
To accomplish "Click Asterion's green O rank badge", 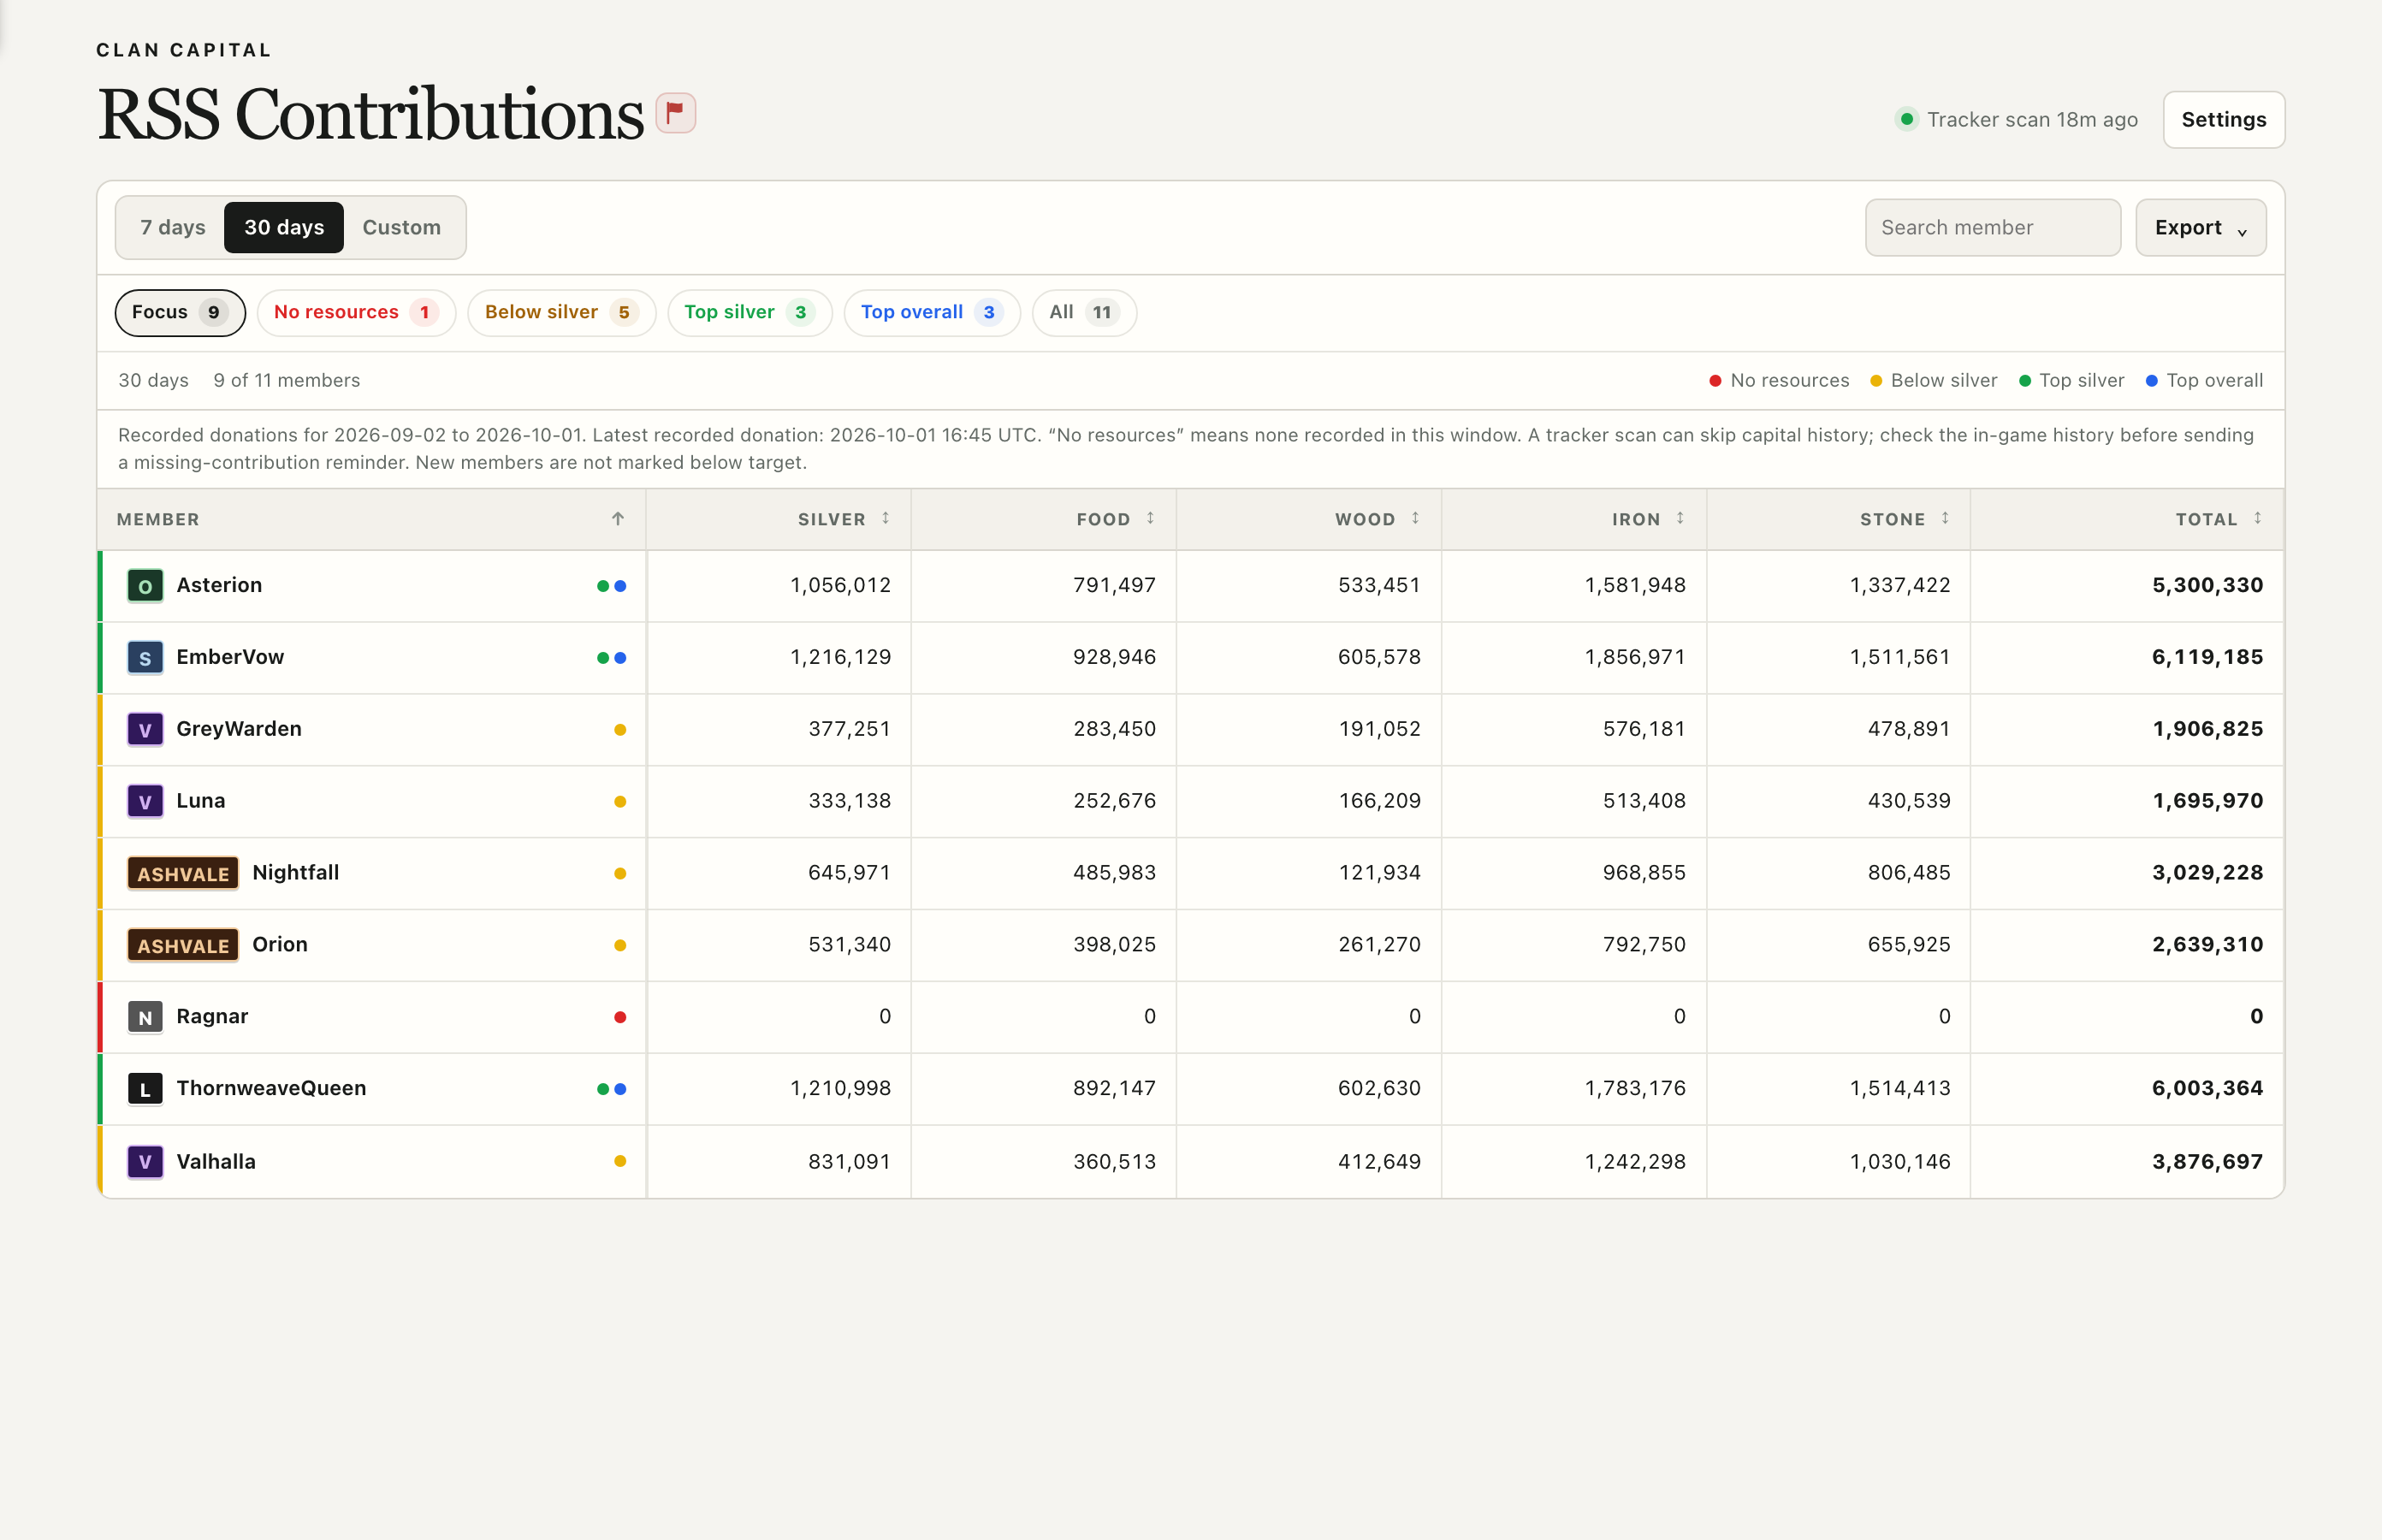I will [x=145, y=586].
